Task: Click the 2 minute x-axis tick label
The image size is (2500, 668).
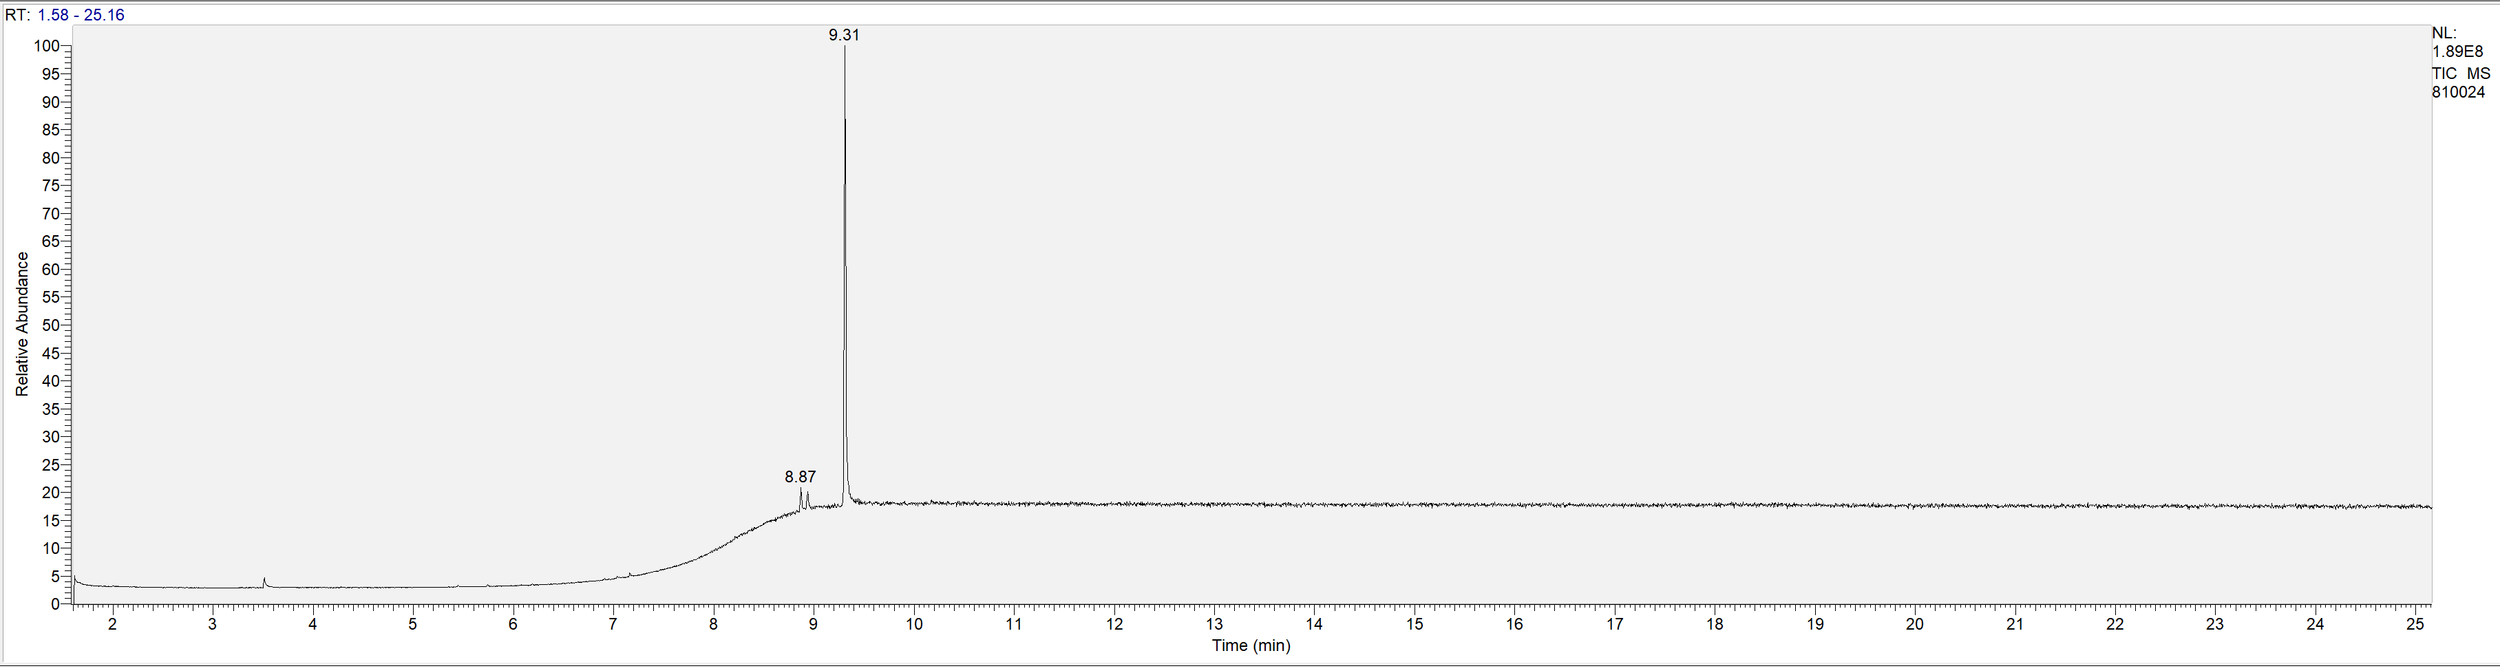Action: click(x=112, y=624)
